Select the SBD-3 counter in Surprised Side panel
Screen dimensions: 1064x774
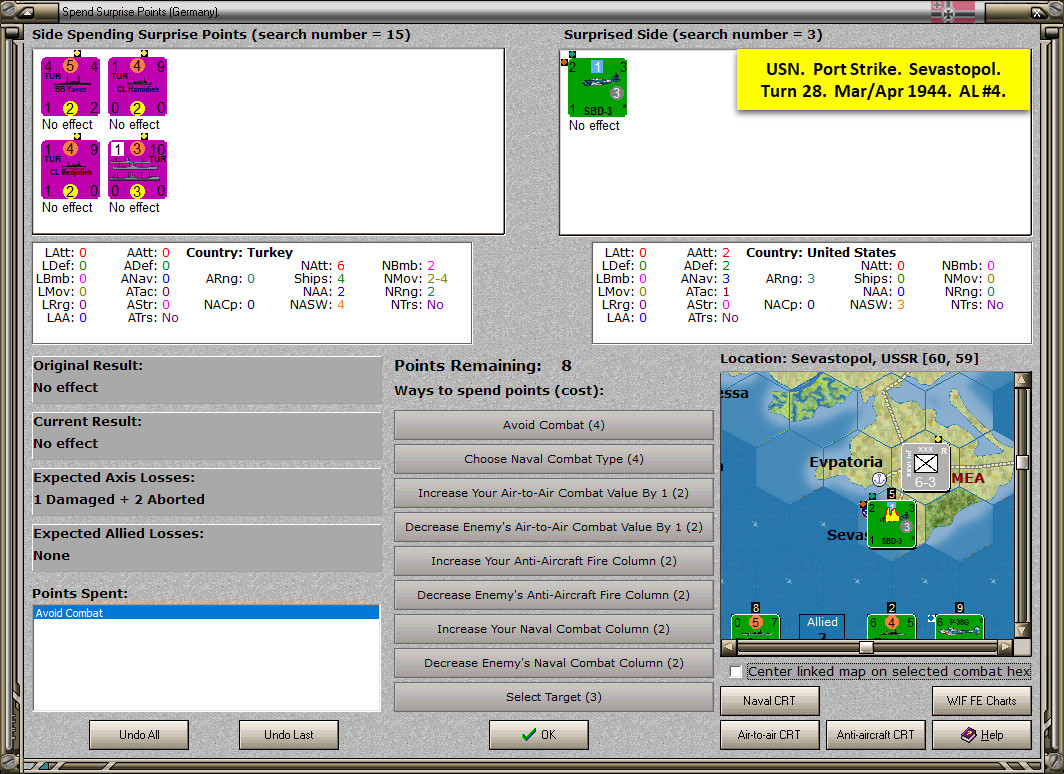click(597, 88)
